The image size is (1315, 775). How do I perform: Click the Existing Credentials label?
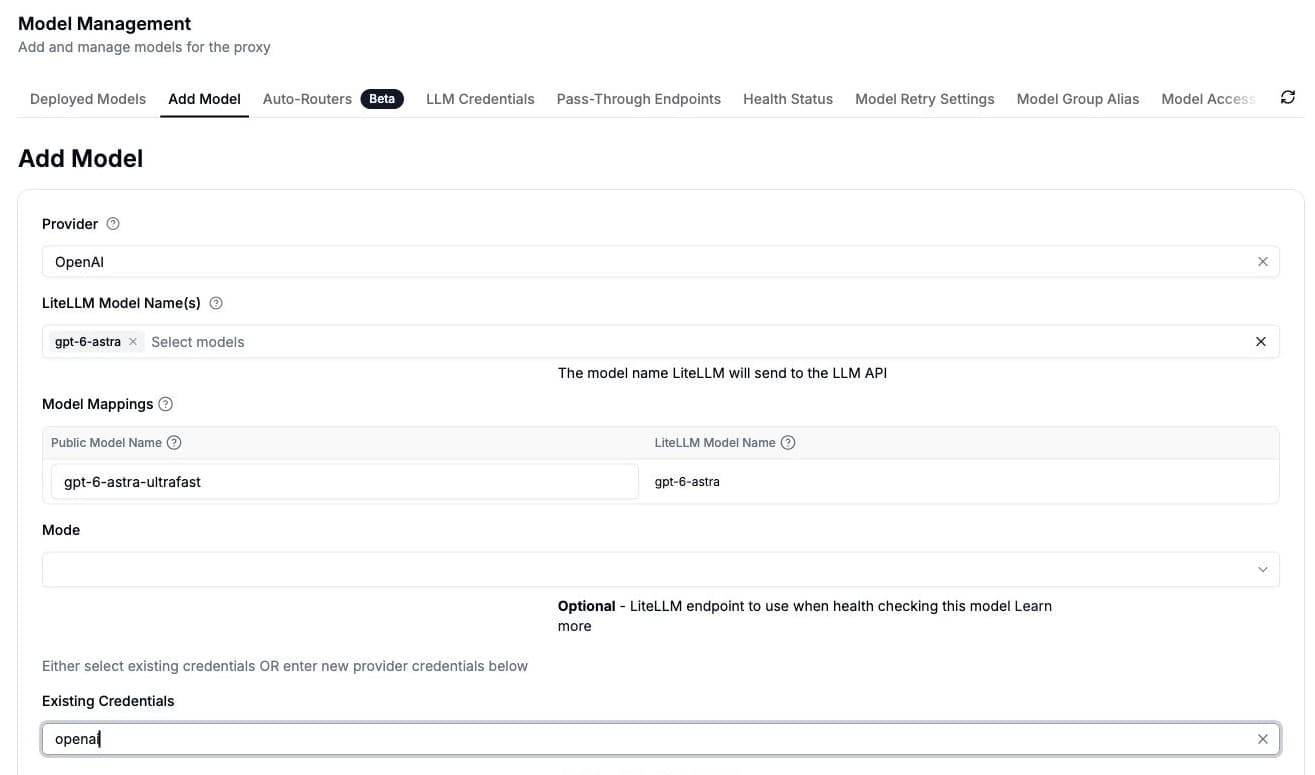click(108, 701)
